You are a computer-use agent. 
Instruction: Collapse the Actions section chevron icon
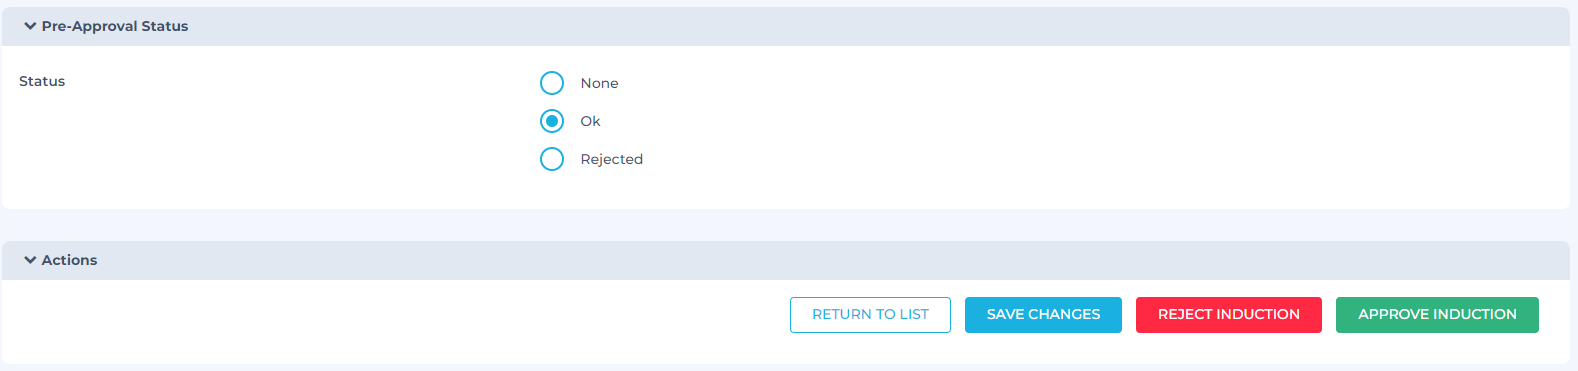30,260
